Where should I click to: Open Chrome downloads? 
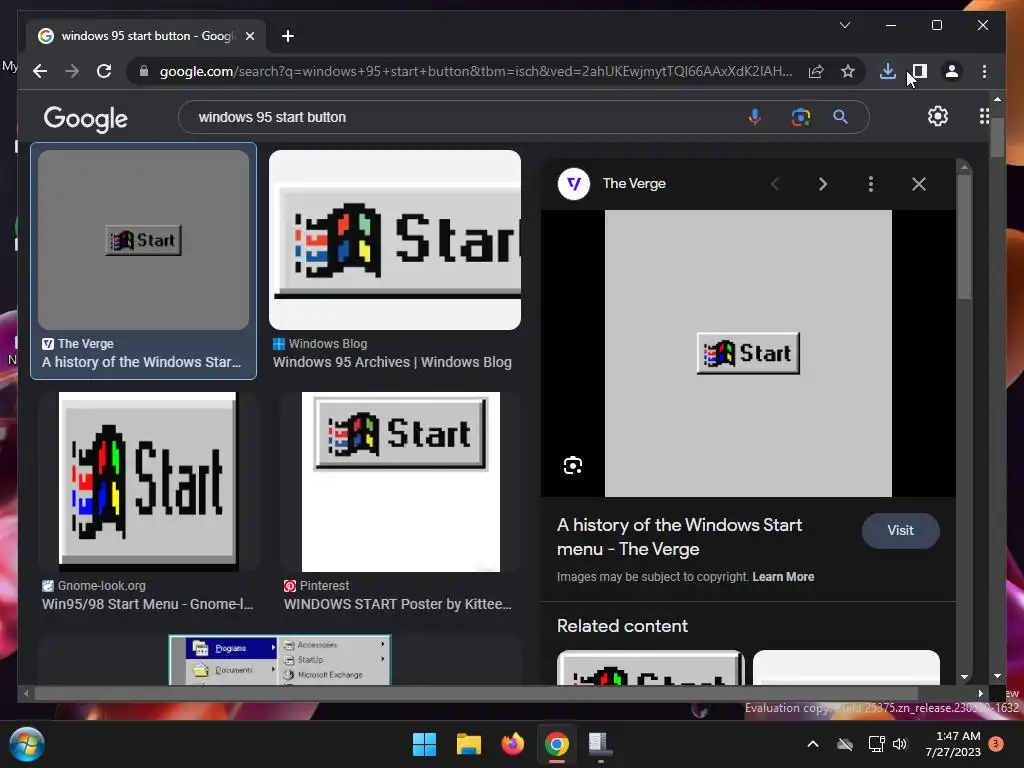tap(888, 71)
